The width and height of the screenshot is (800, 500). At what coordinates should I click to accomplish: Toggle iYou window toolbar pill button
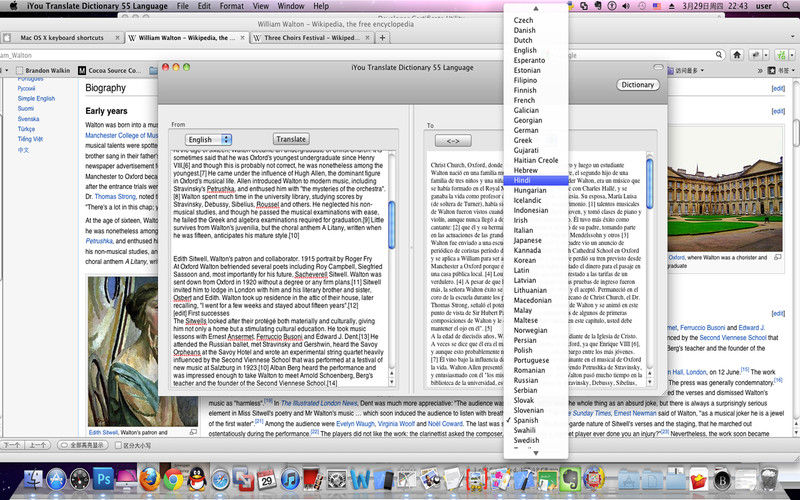(x=658, y=67)
